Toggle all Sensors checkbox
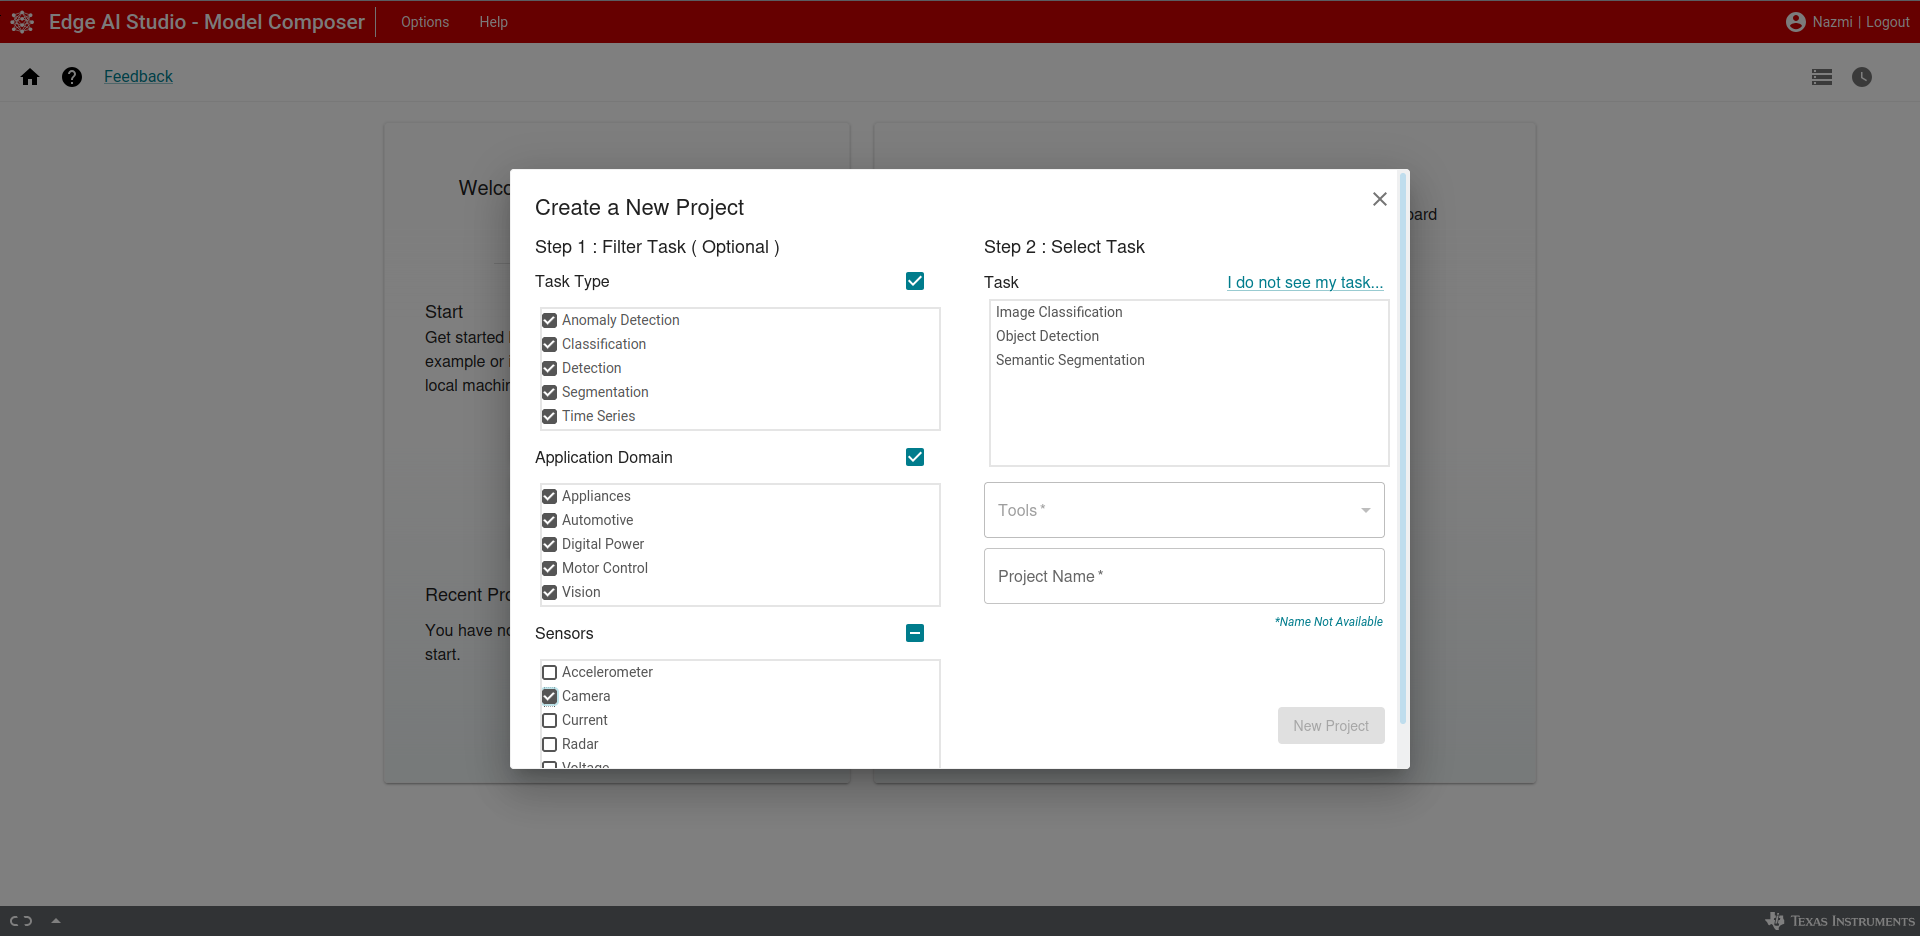 point(915,633)
